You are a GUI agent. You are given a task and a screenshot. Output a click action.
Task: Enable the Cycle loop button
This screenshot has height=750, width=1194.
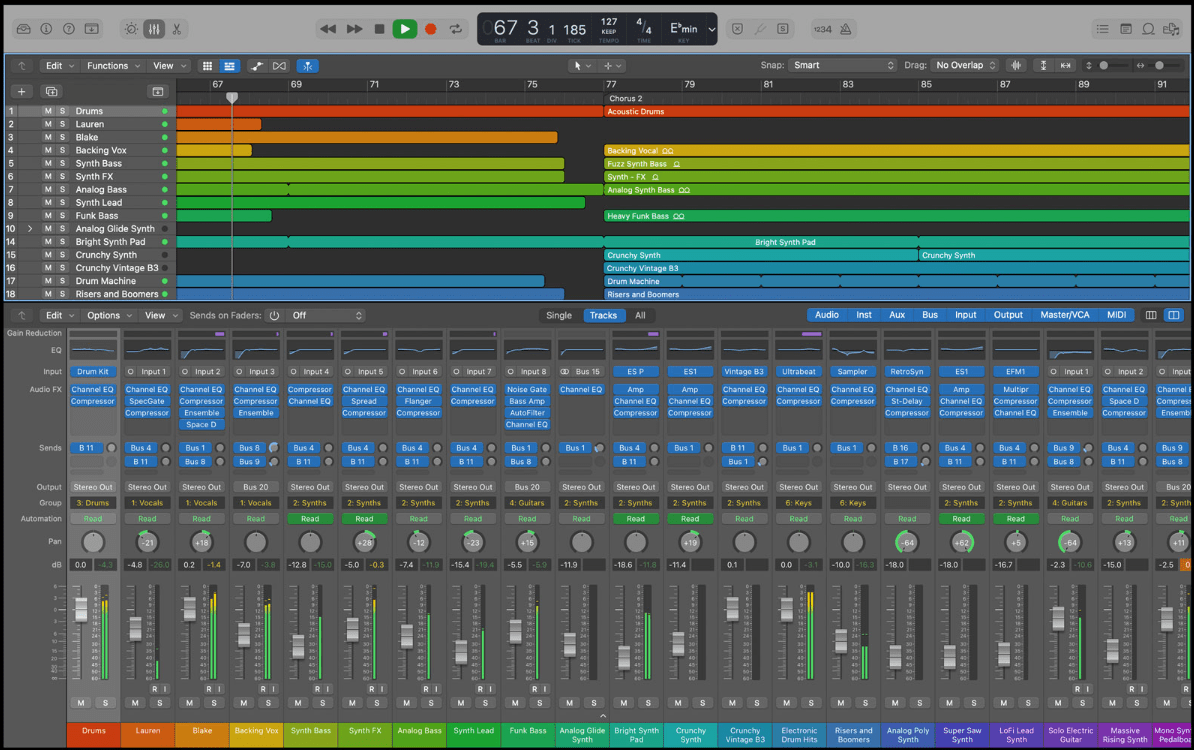point(457,29)
